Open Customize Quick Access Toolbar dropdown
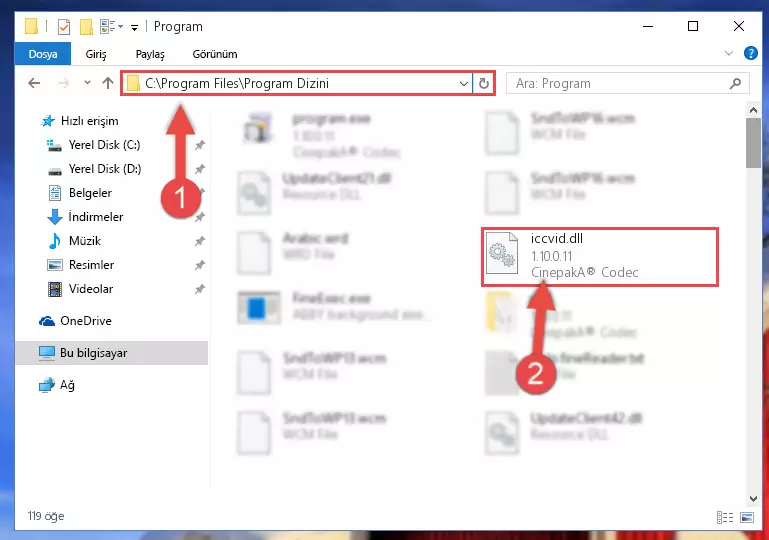 click(x=134, y=27)
